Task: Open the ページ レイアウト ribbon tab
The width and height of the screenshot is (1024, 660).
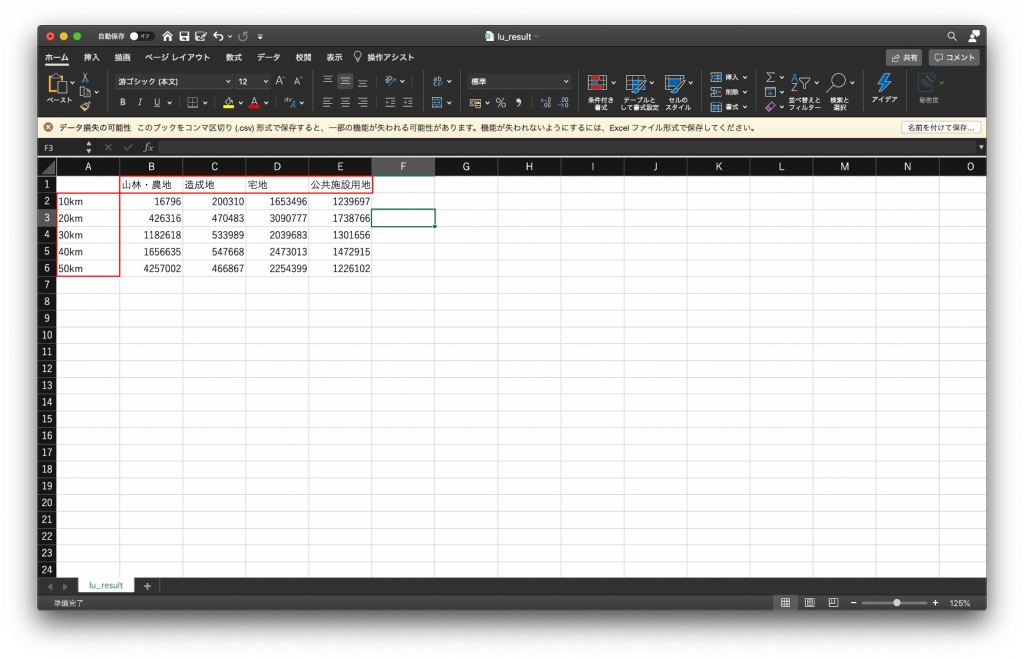Action: (x=178, y=57)
